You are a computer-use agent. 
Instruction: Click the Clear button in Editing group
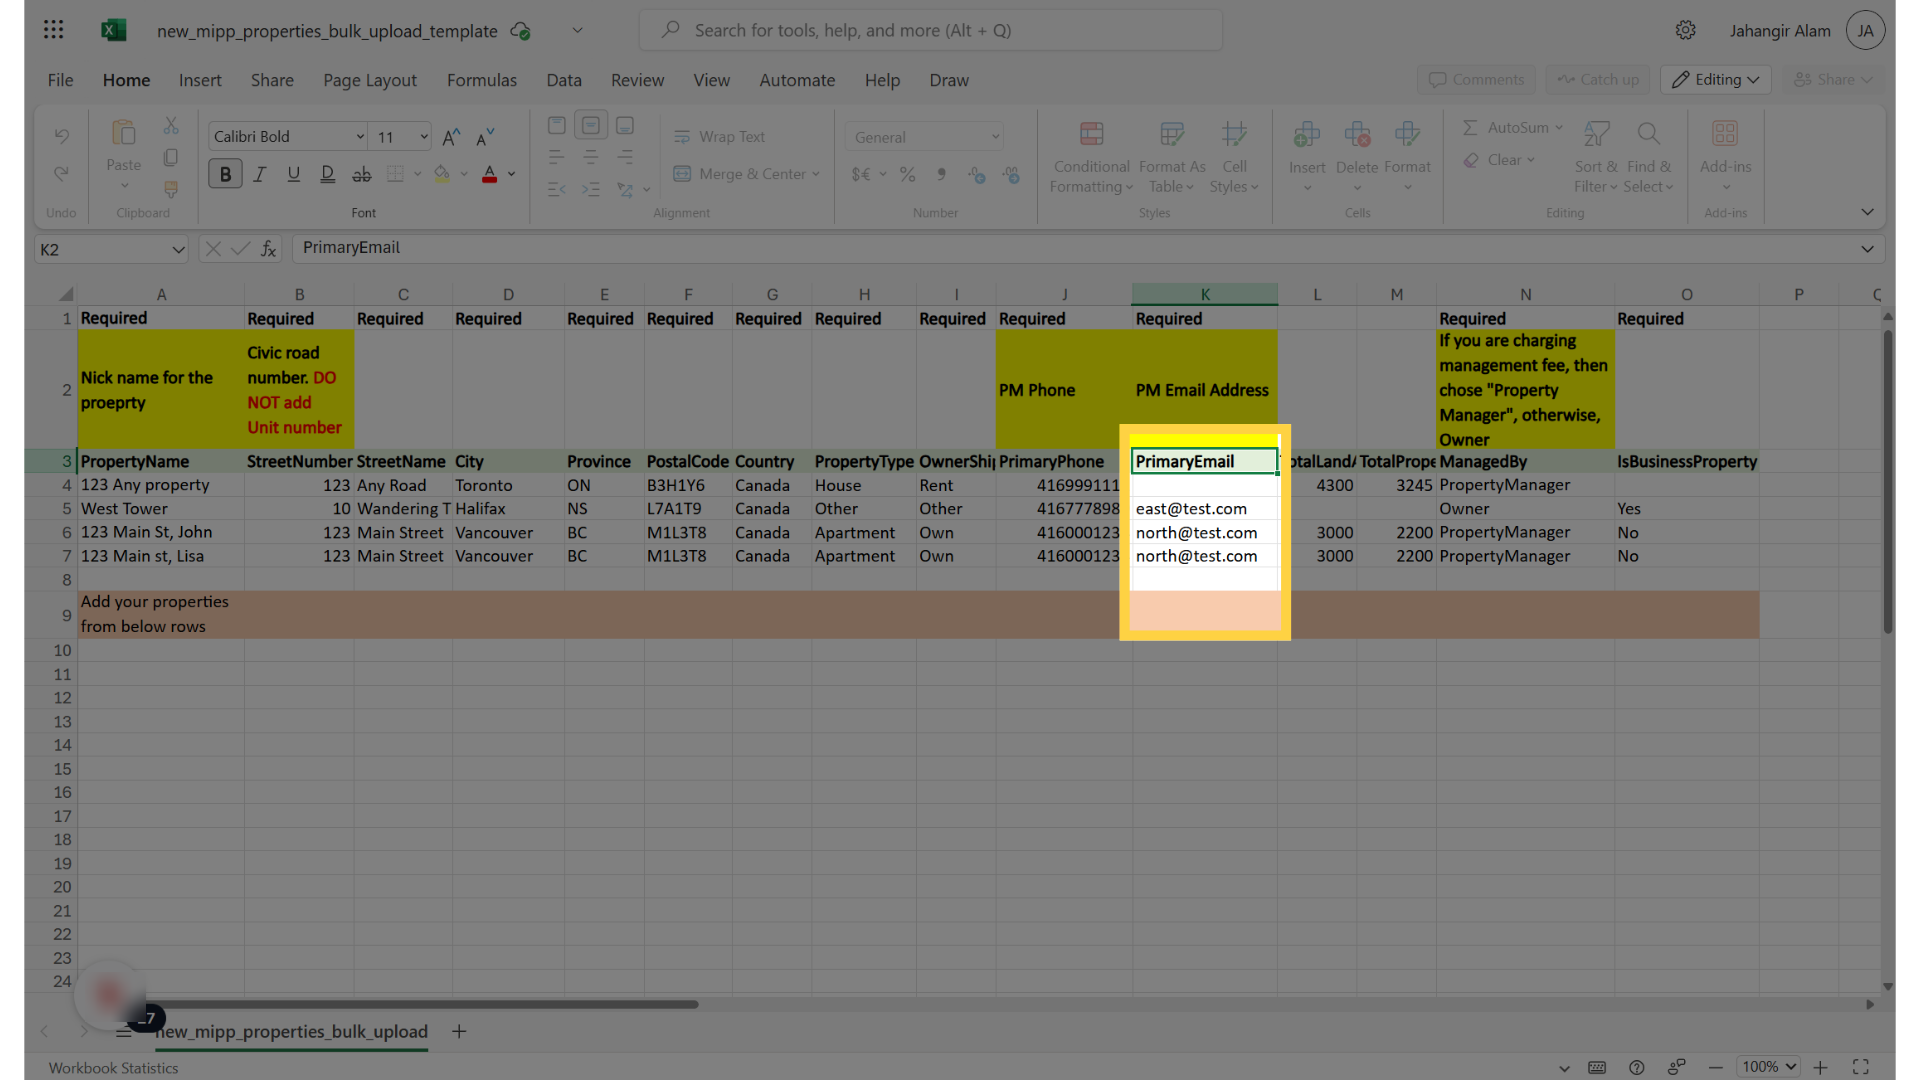(x=1499, y=160)
